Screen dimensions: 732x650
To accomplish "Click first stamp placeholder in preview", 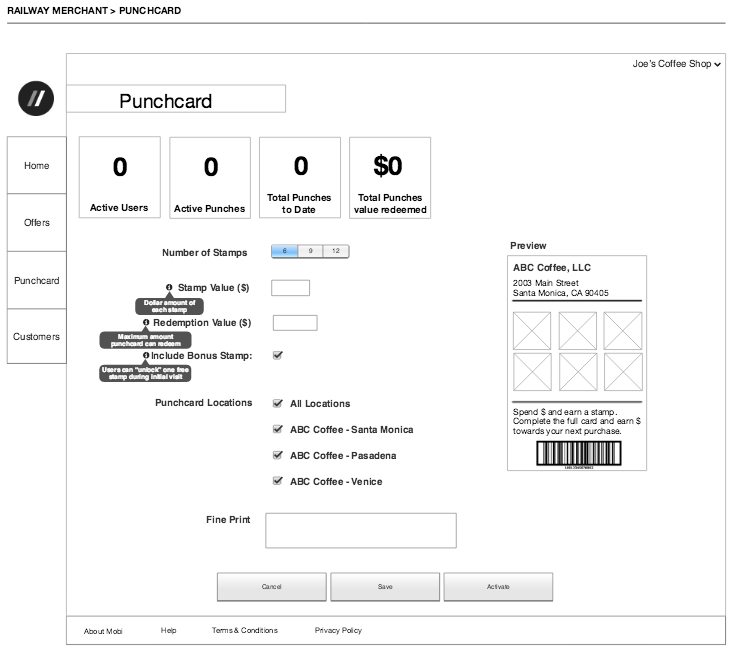I will [x=531, y=331].
